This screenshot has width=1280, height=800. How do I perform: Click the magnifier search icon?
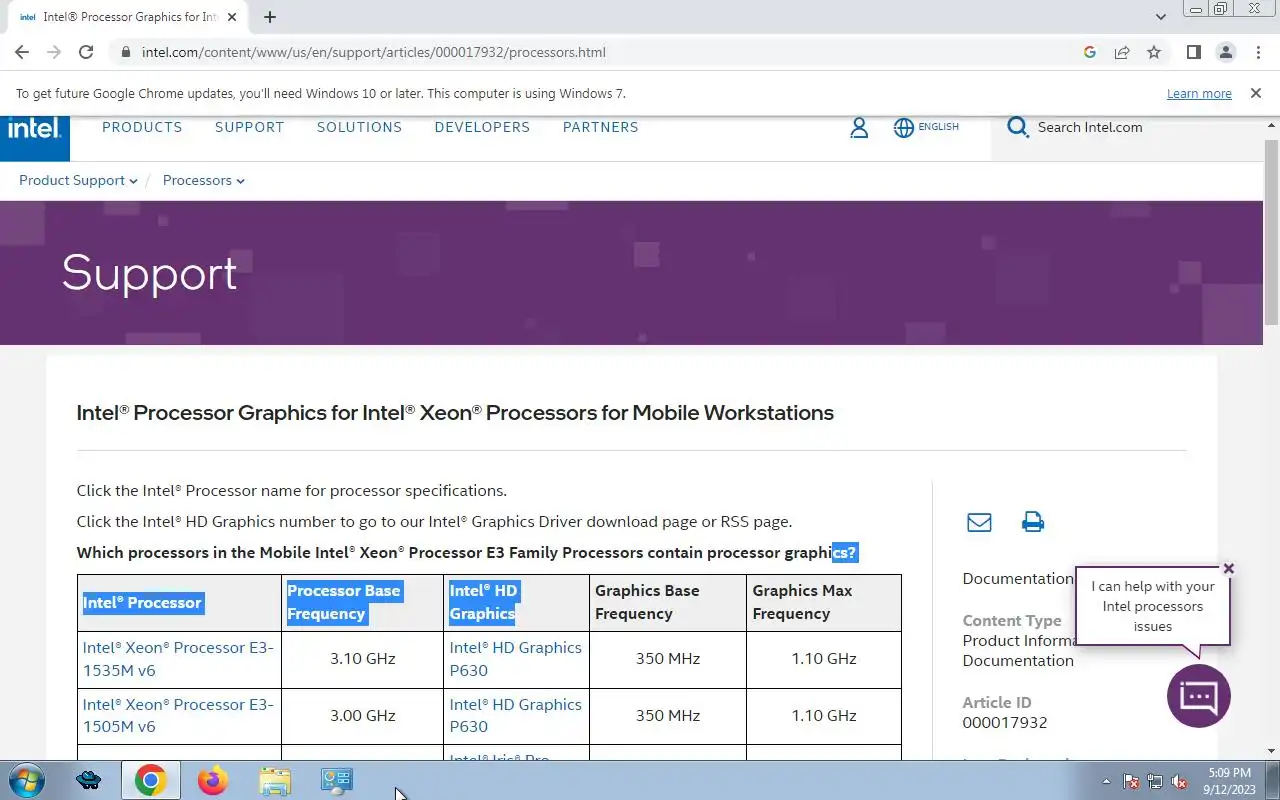[x=1018, y=127]
